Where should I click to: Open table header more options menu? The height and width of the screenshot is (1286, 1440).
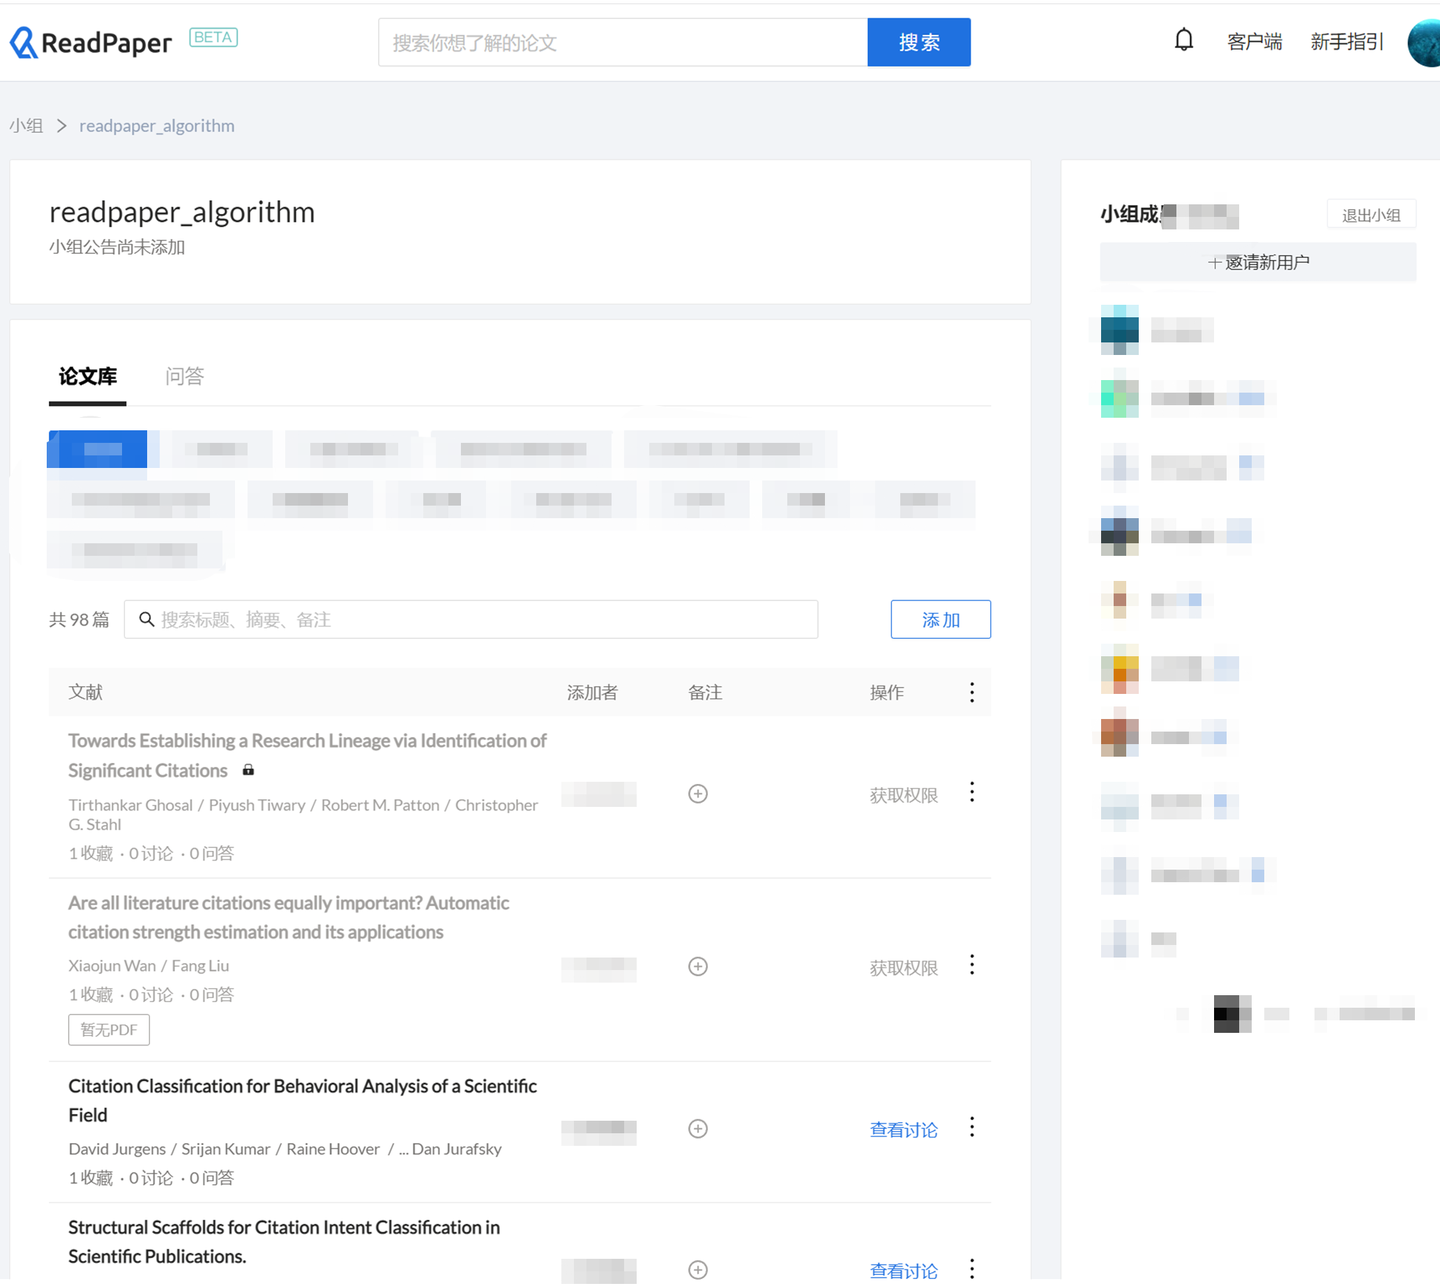point(972,692)
